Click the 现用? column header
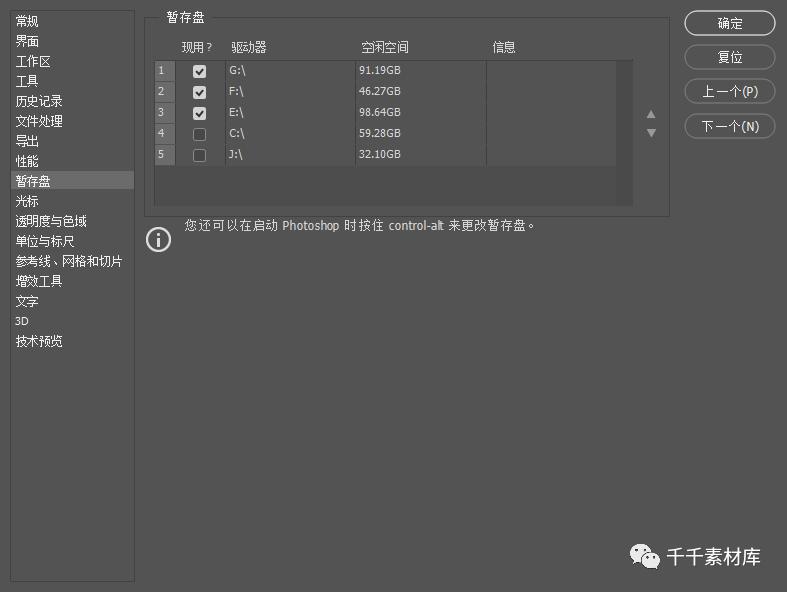787x592 pixels. click(x=197, y=48)
